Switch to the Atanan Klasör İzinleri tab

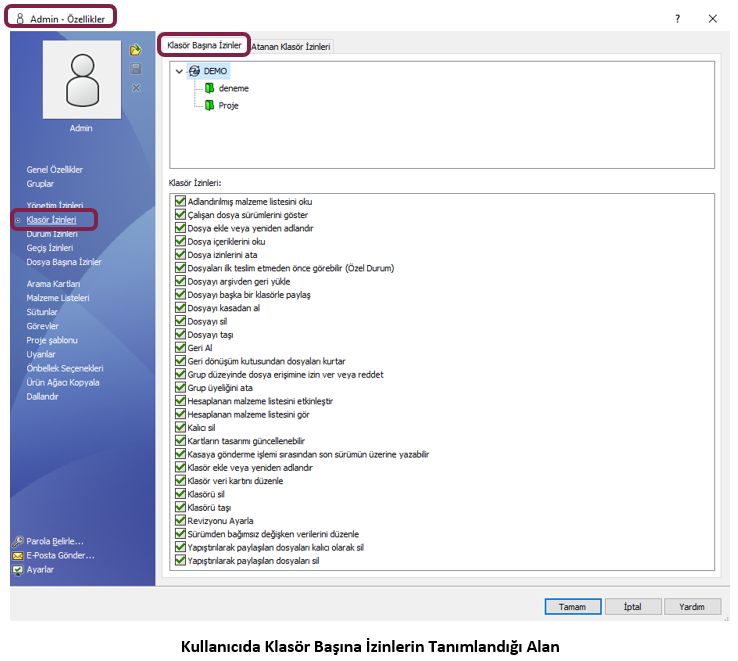pyautogui.click(x=291, y=46)
